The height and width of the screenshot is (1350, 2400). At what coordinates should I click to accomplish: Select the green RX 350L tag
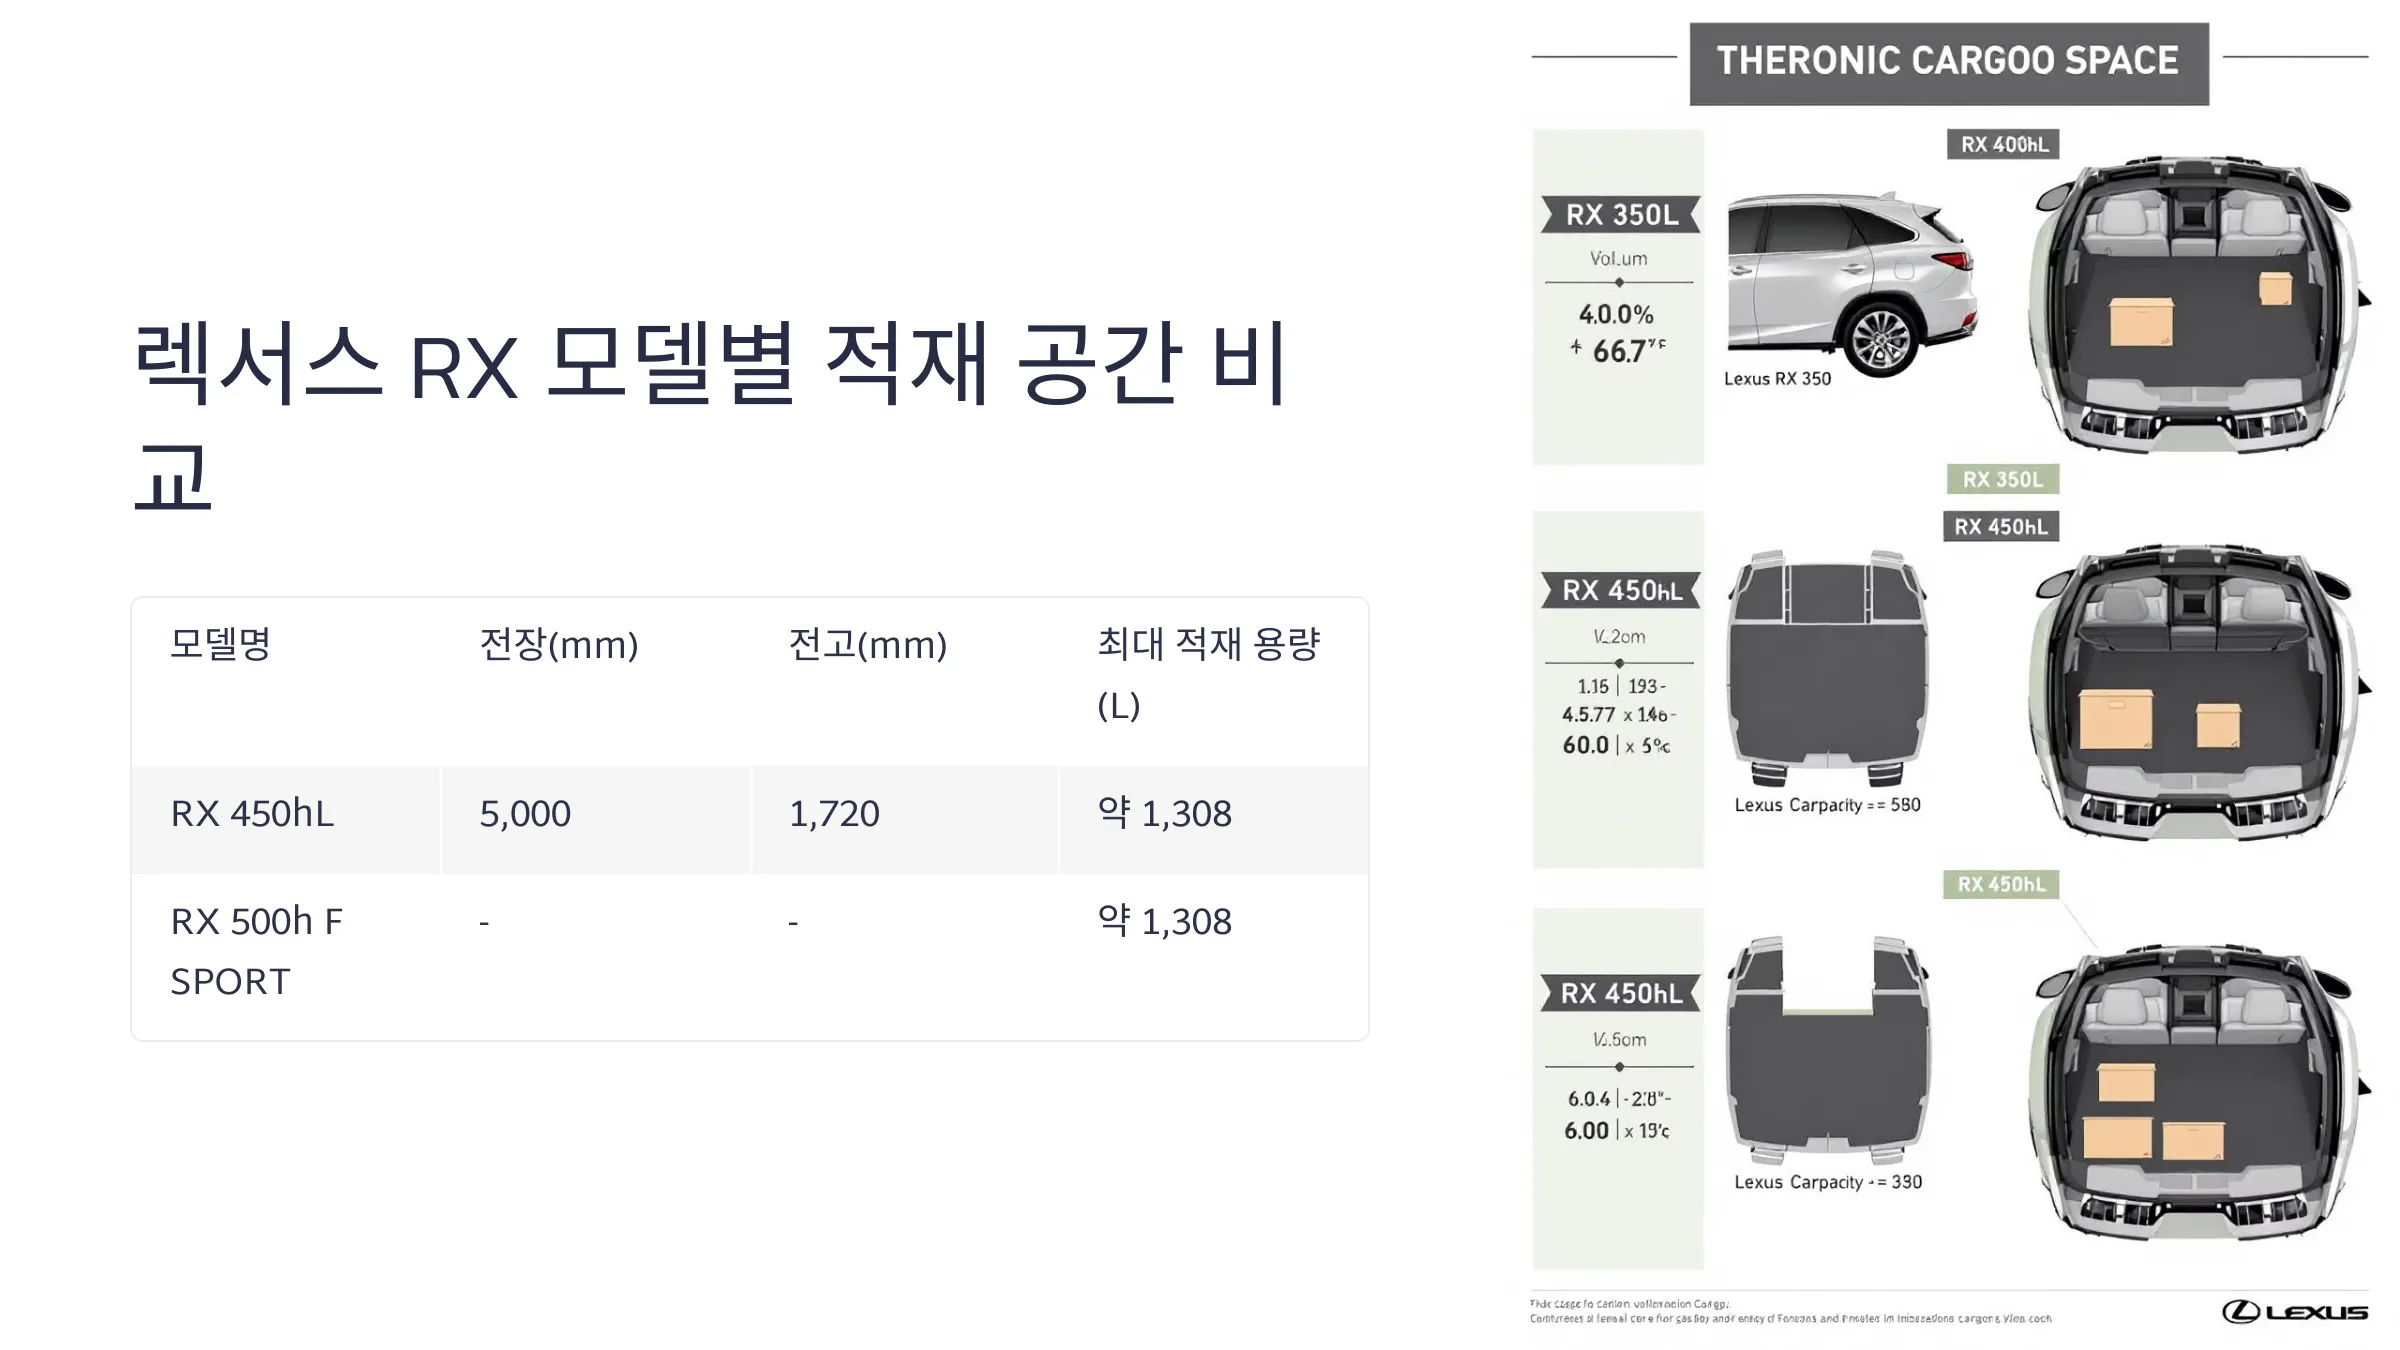pos(2002,479)
